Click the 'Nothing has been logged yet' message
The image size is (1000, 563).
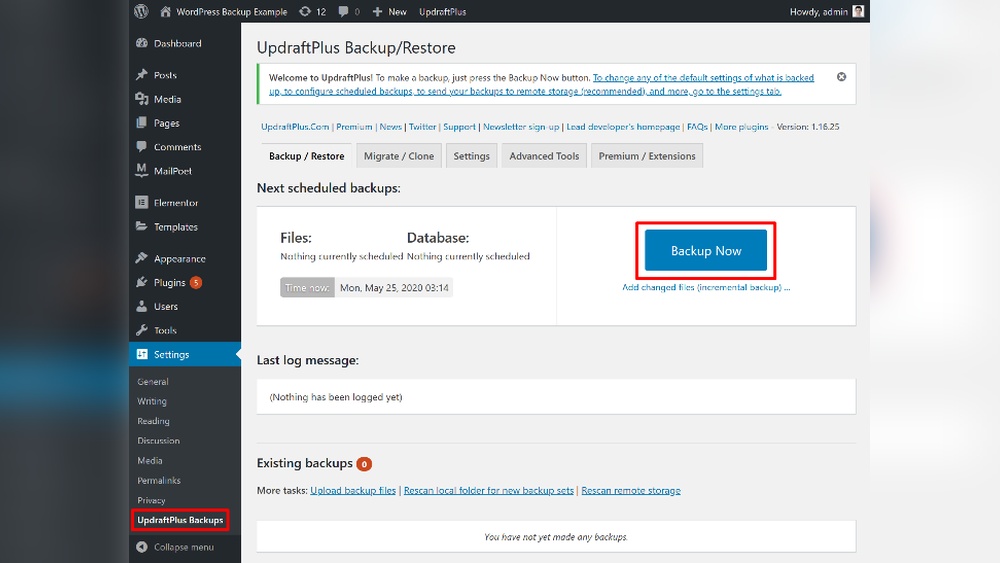click(336, 397)
